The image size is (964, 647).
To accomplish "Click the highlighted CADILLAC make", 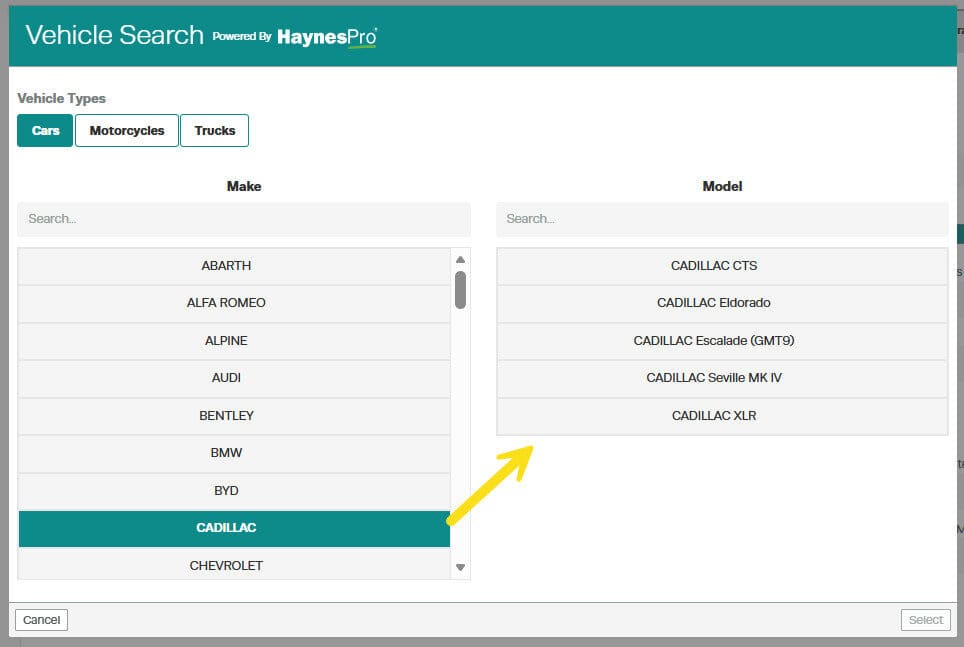I will (234, 528).
